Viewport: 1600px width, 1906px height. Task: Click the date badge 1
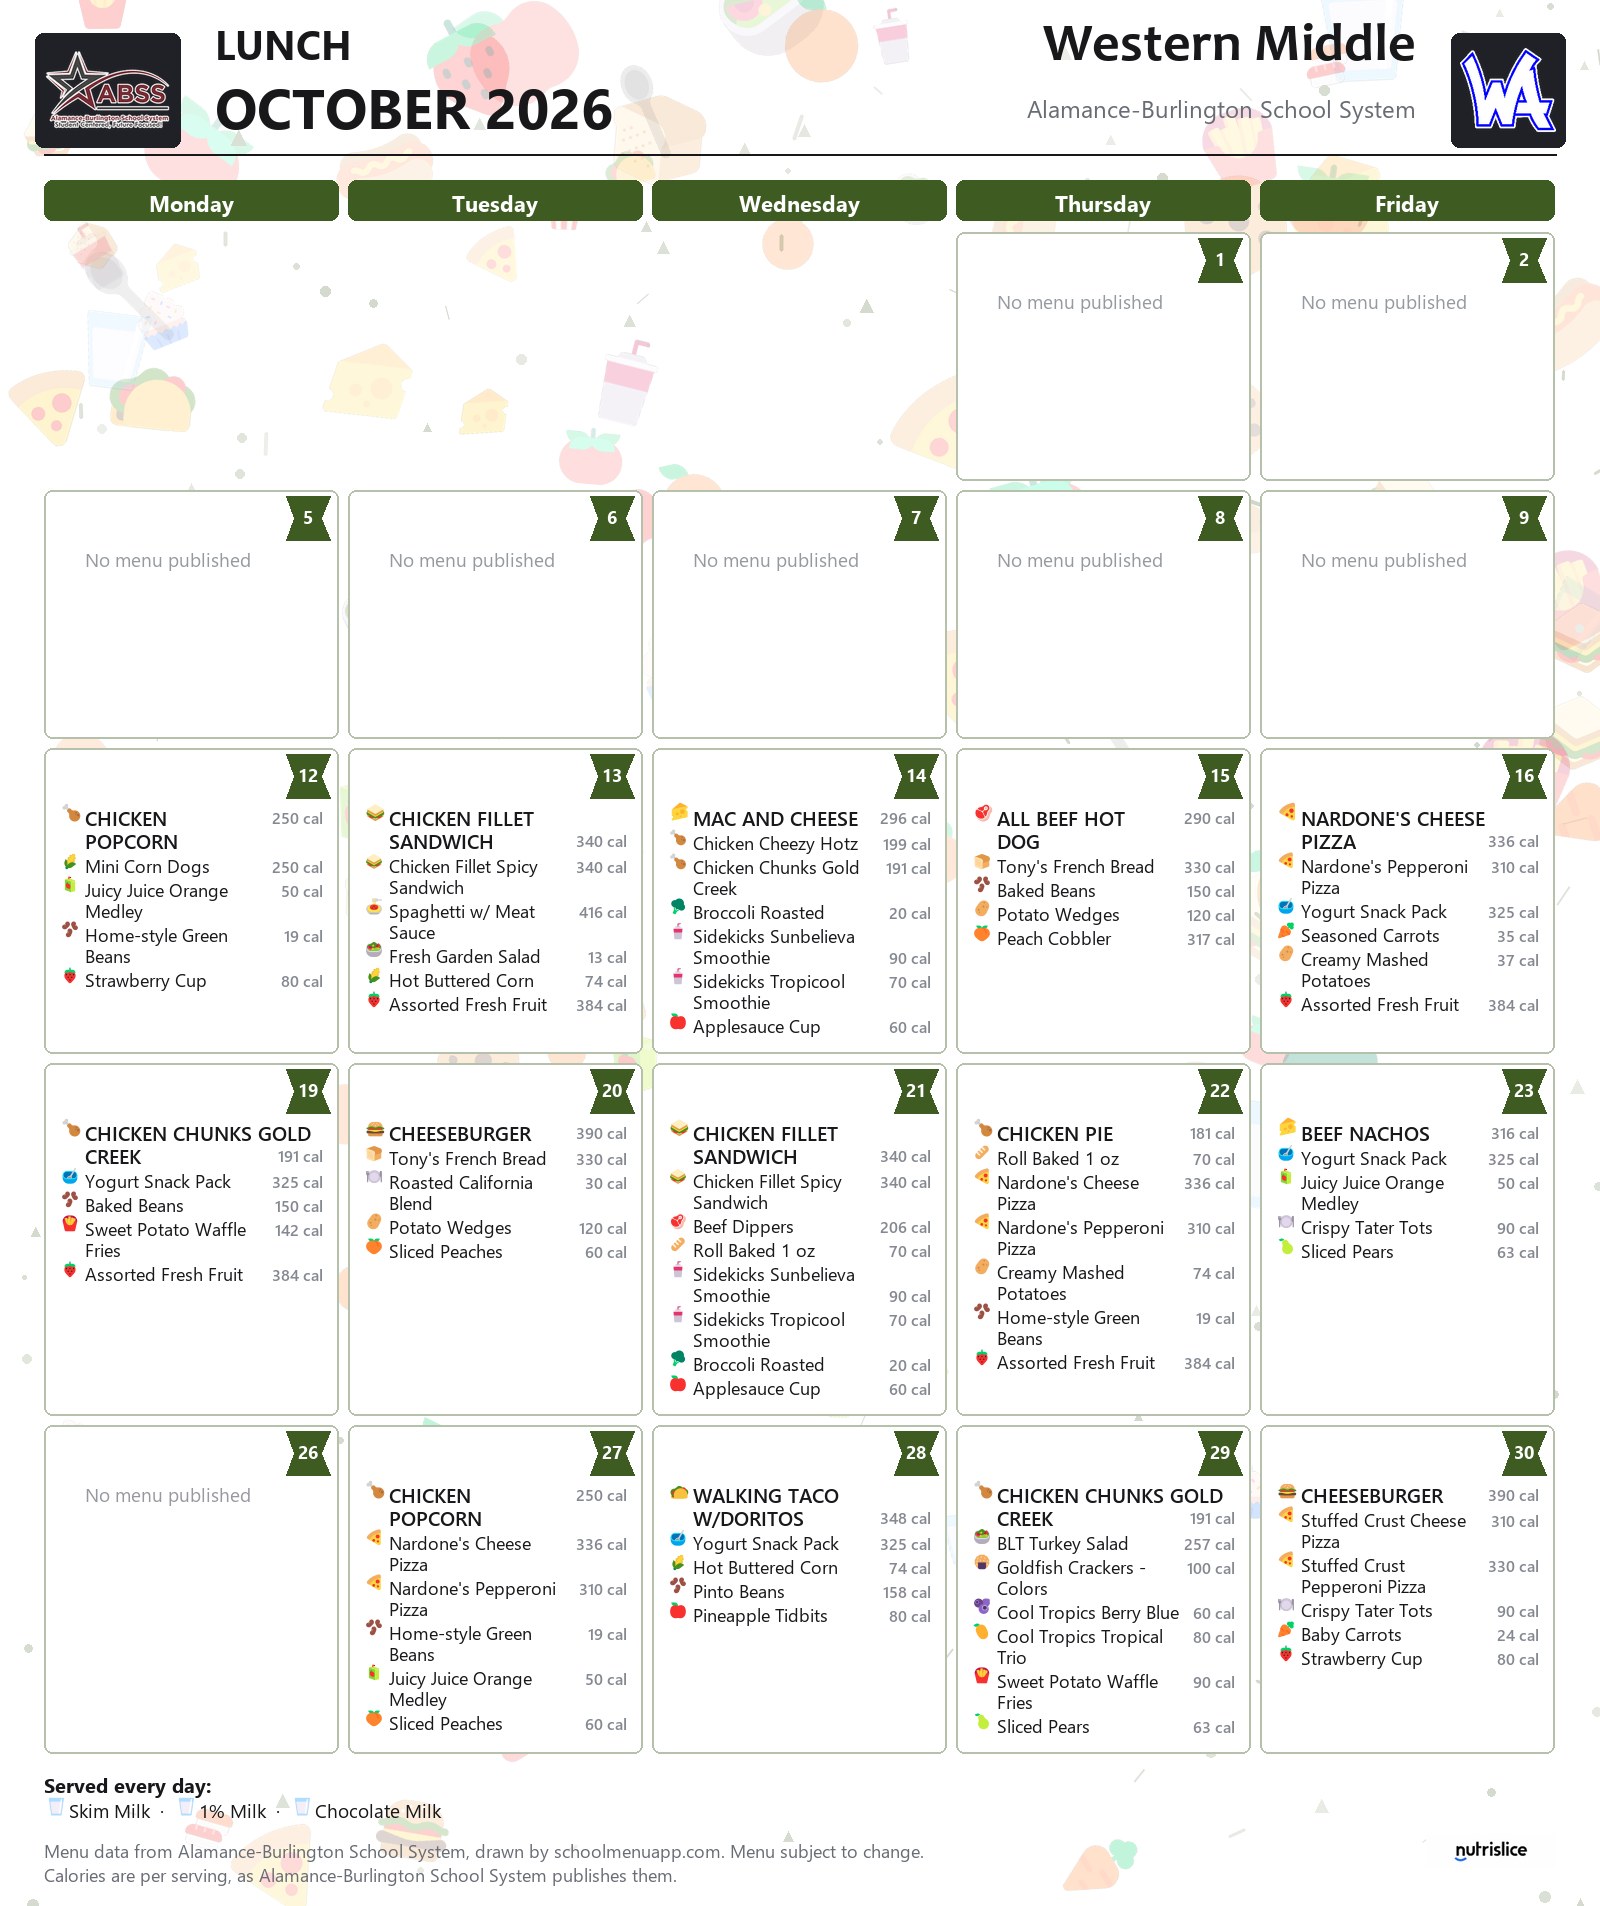[1220, 259]
